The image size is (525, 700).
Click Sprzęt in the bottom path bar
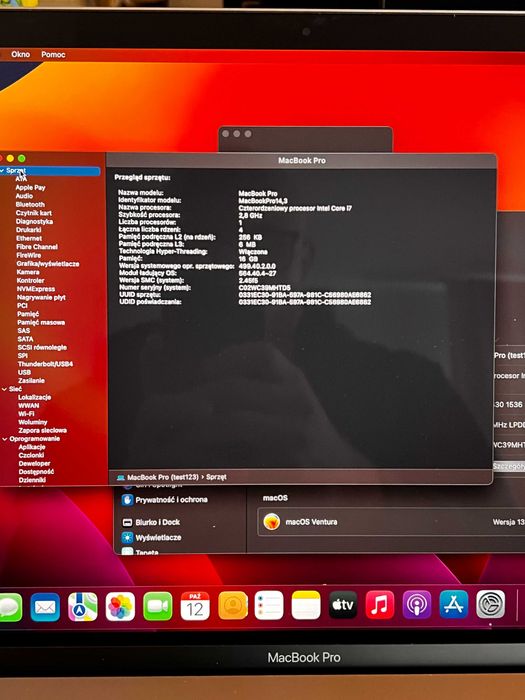click(216, 477)
